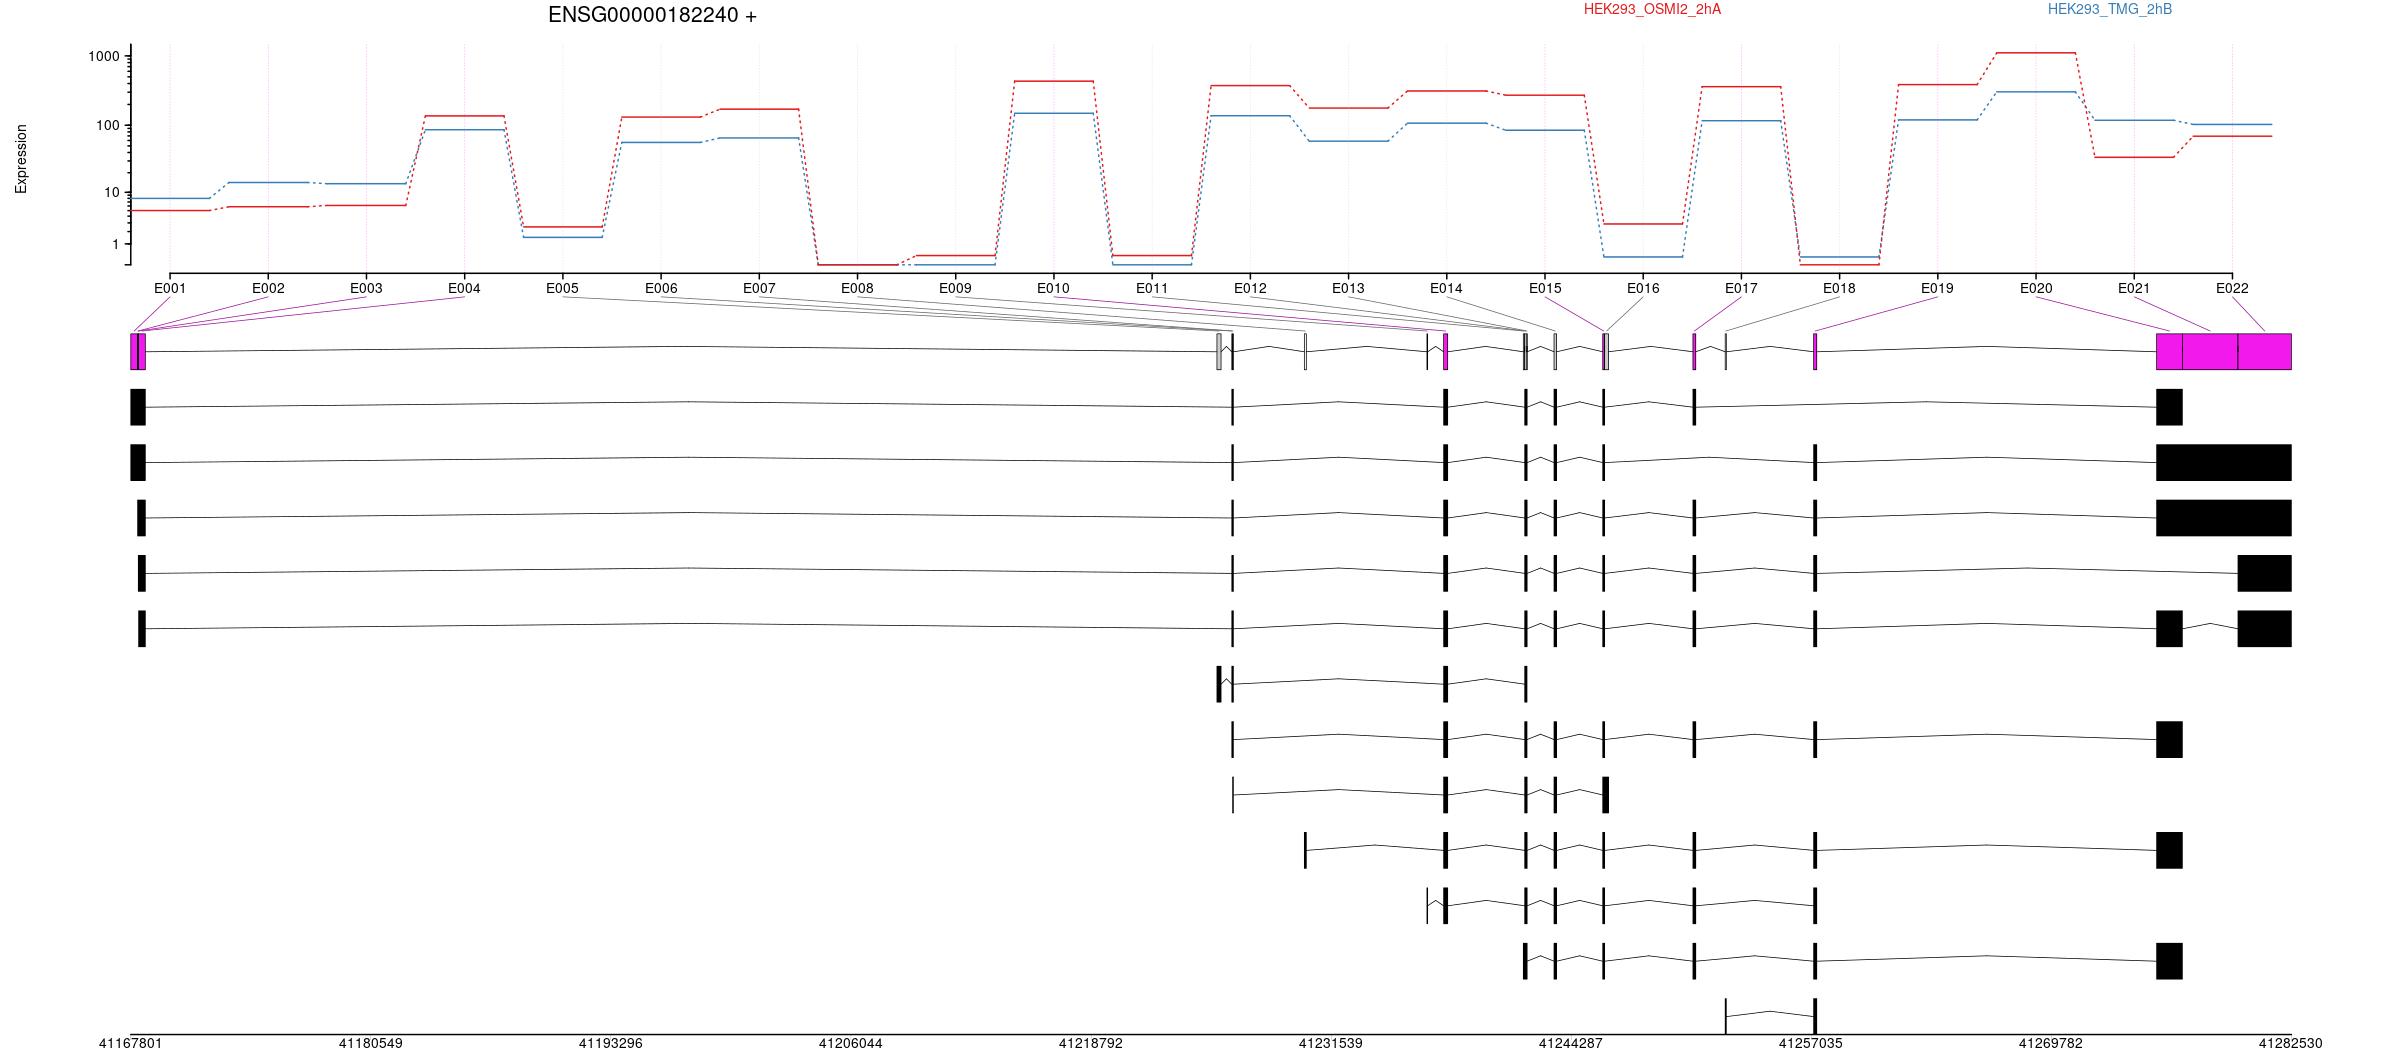Select exon label E015
2400x1060 pixels.
point(1545,289)
